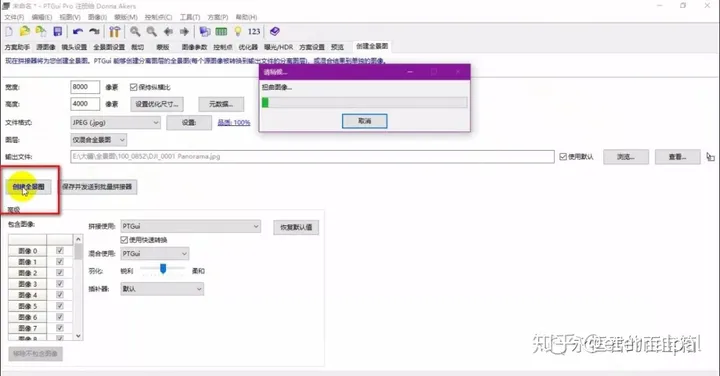
Task: Click 保存并发送到批量拼接器 button
Action: 97,187
